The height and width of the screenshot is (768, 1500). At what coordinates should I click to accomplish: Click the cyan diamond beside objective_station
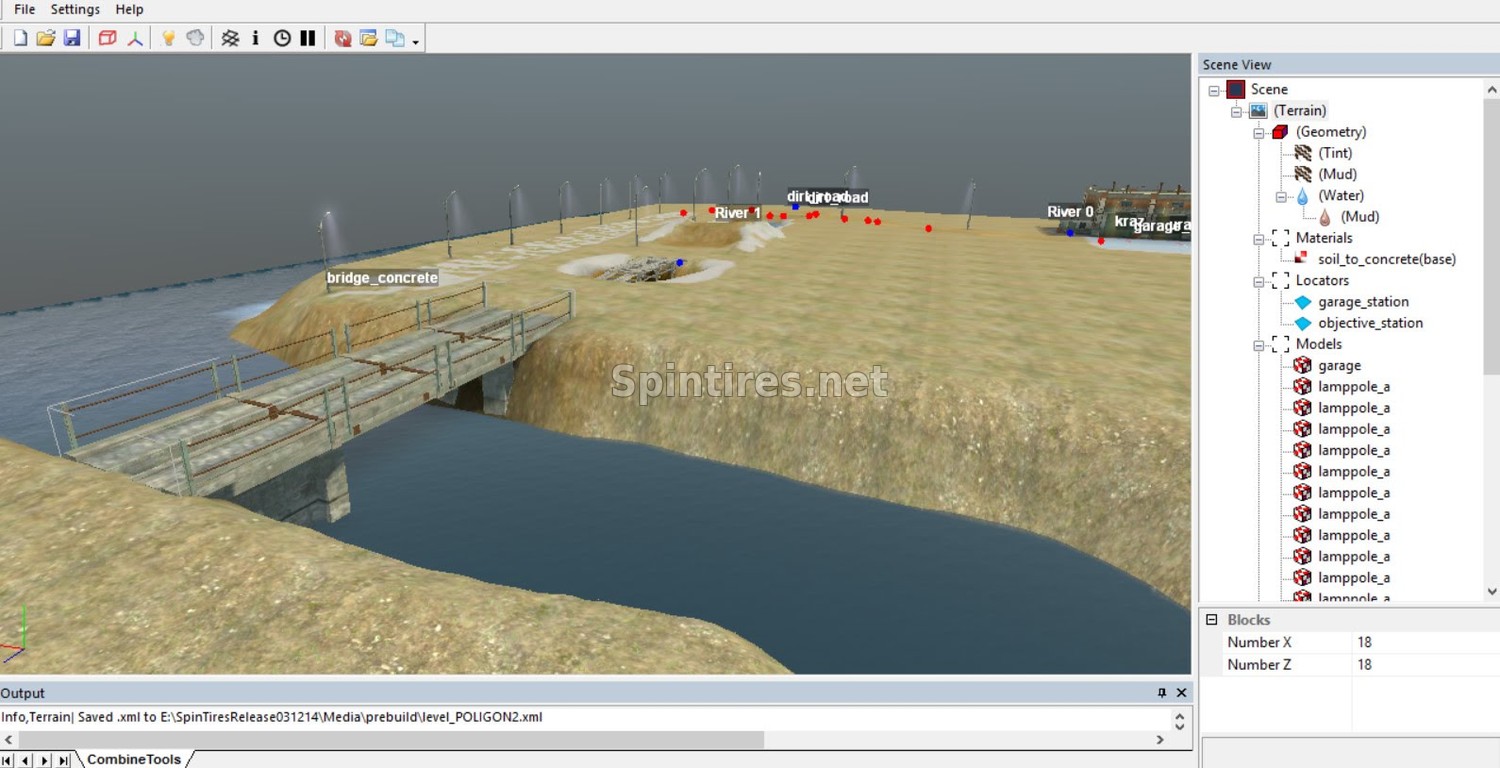pyautogui.click(x=1303, y=323)
